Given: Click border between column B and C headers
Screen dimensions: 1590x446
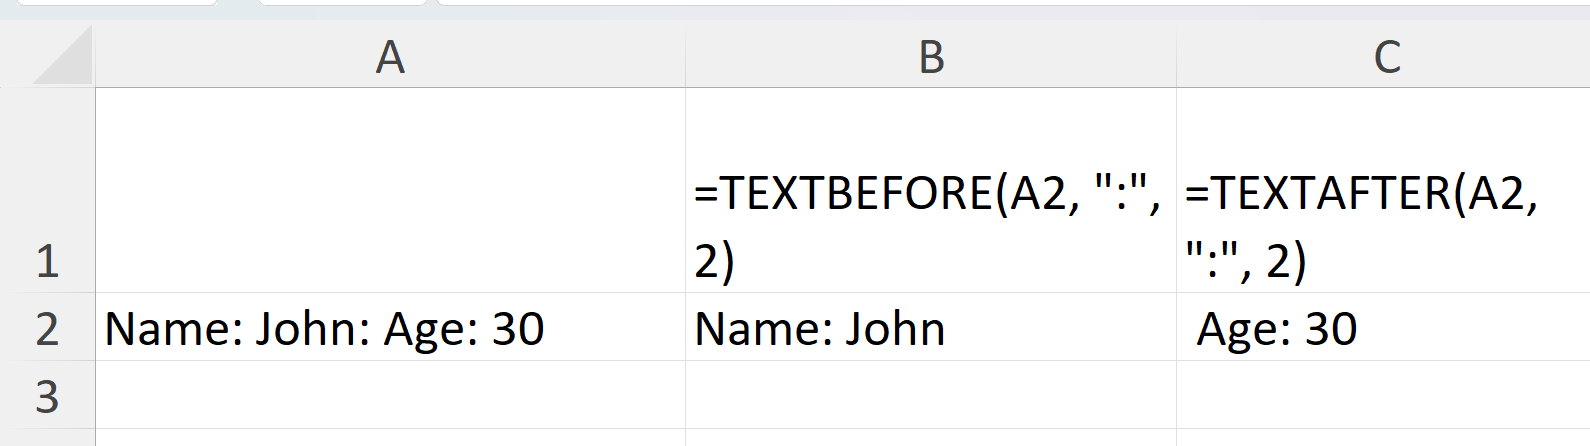Looking at the screenshot, I should click(1177, 57).
